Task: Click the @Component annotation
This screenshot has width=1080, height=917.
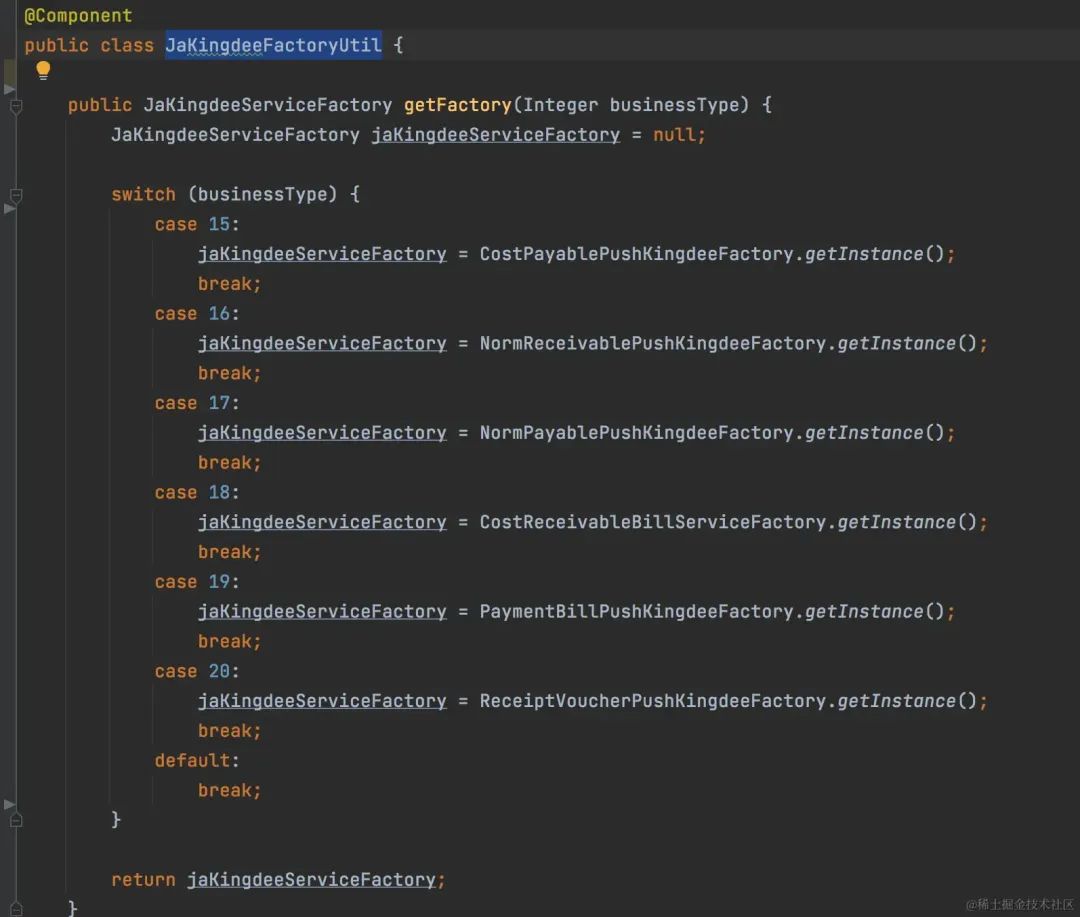Action: [x=78, y=15]
